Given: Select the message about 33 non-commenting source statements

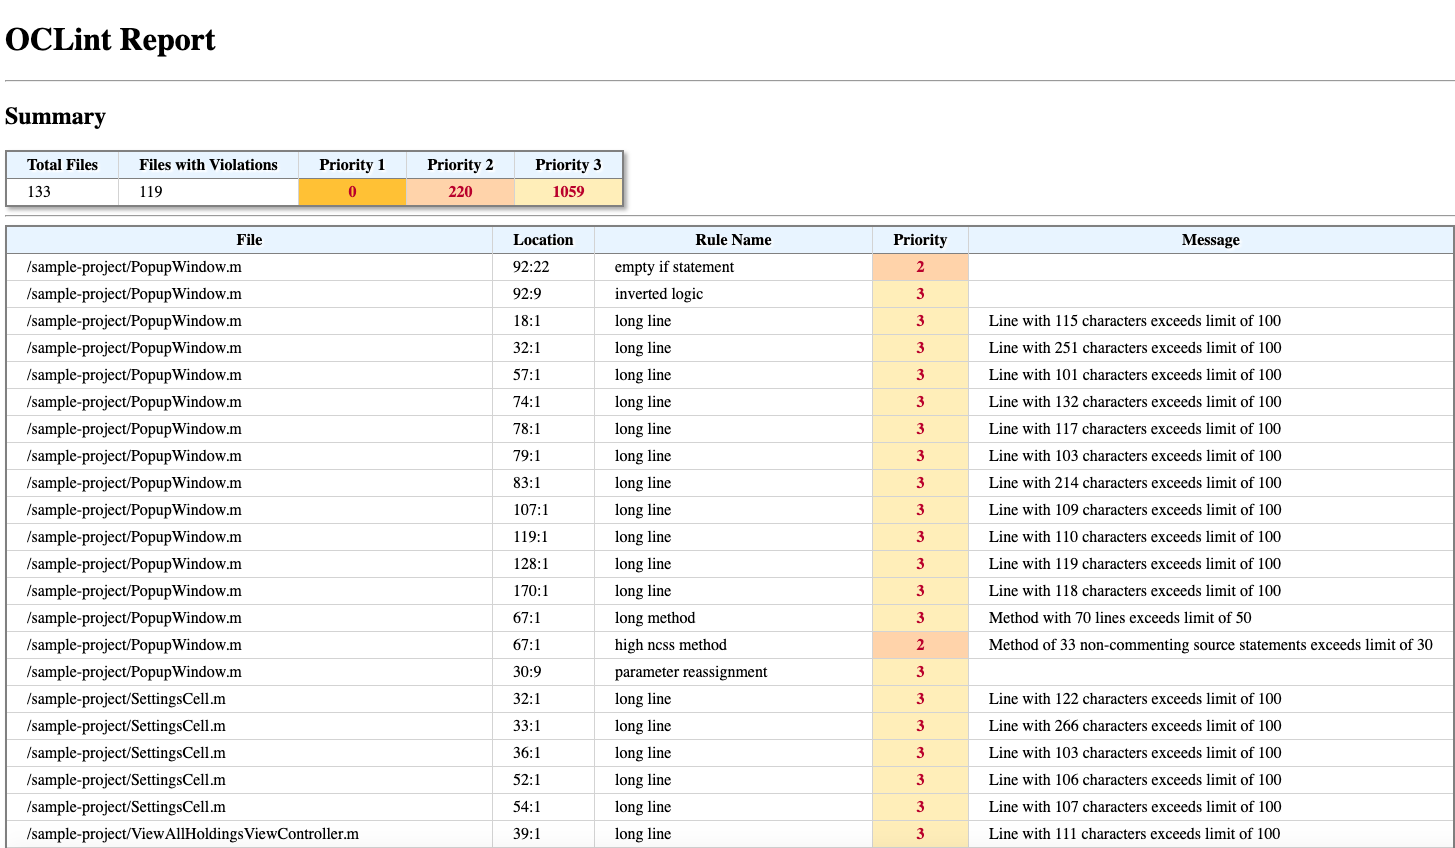Looking at the screenshot, I should click(1211, 645).
